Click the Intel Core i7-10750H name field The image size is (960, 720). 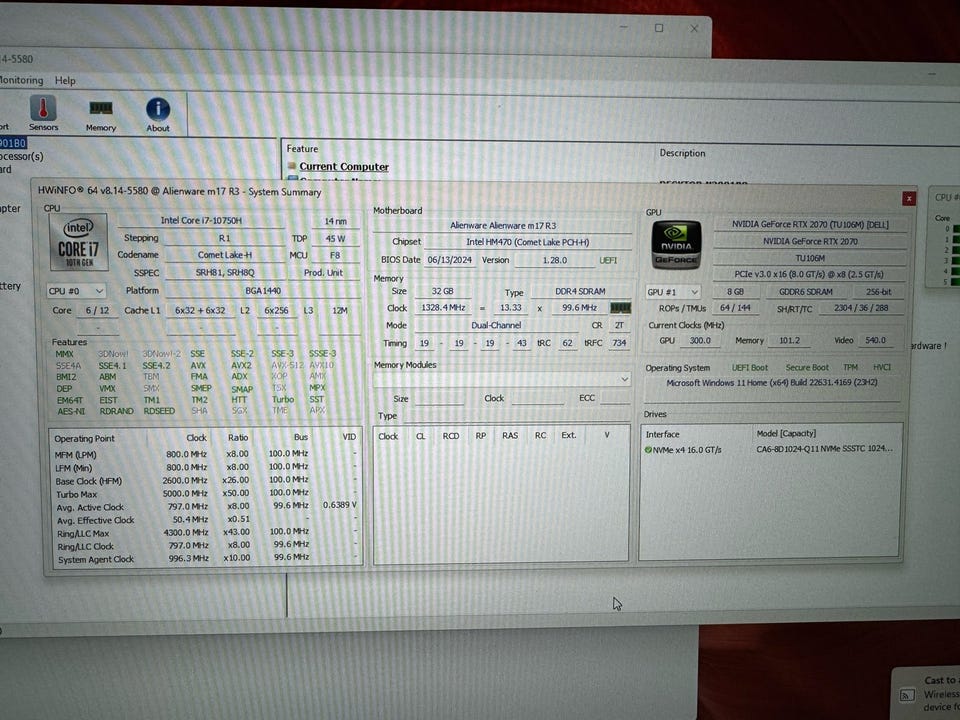click(201, 220)
